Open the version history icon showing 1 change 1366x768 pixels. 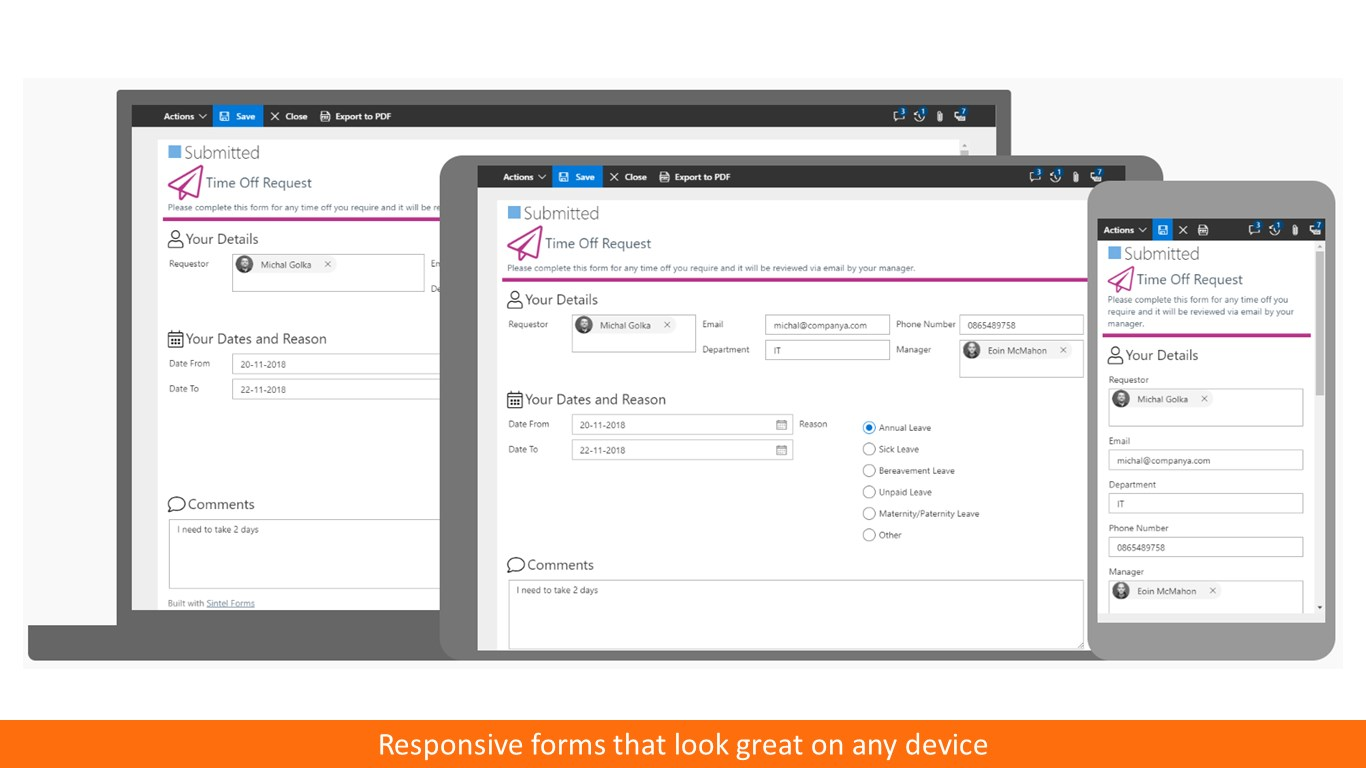coord(1055,176)
